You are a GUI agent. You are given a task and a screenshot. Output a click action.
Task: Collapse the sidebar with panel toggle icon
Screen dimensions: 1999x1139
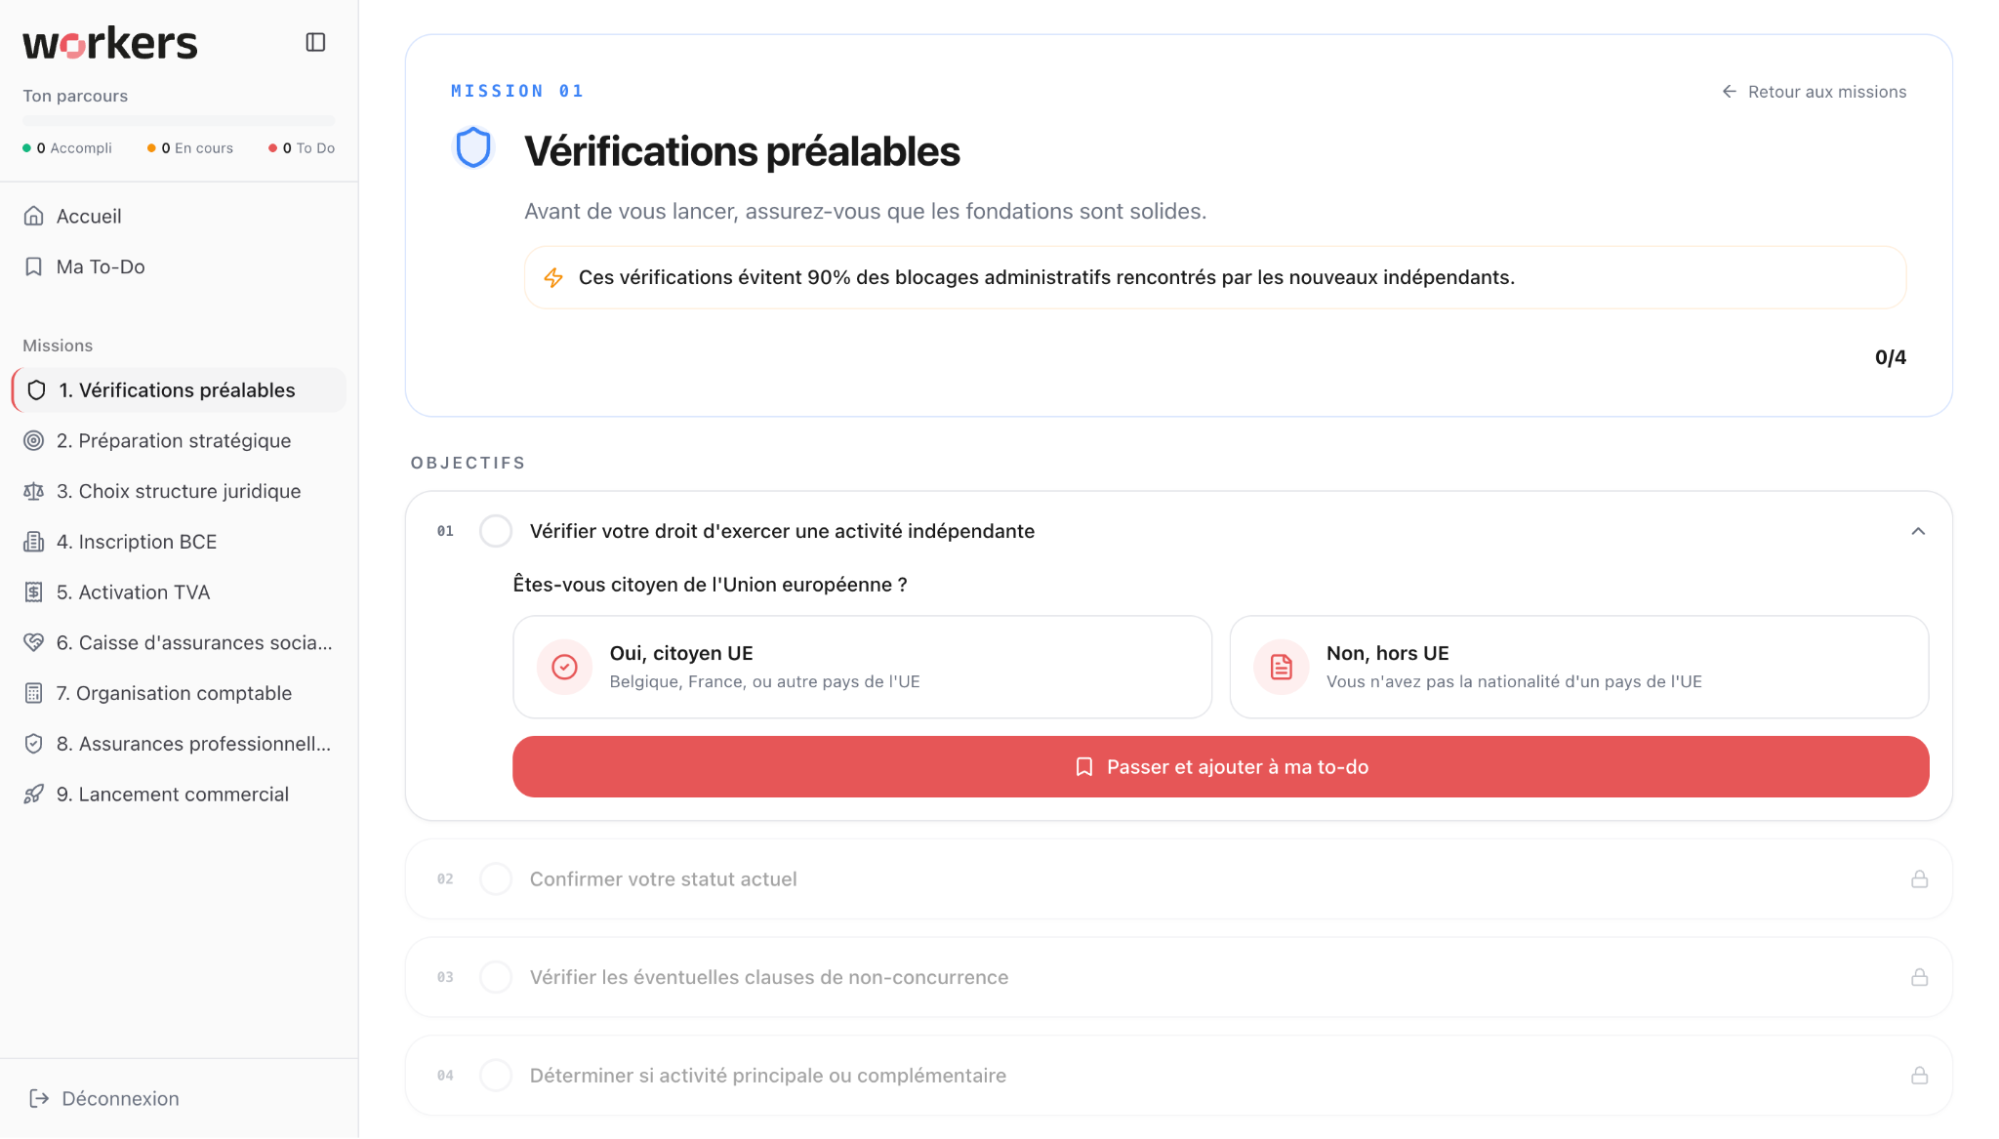(x=315, y=42)
